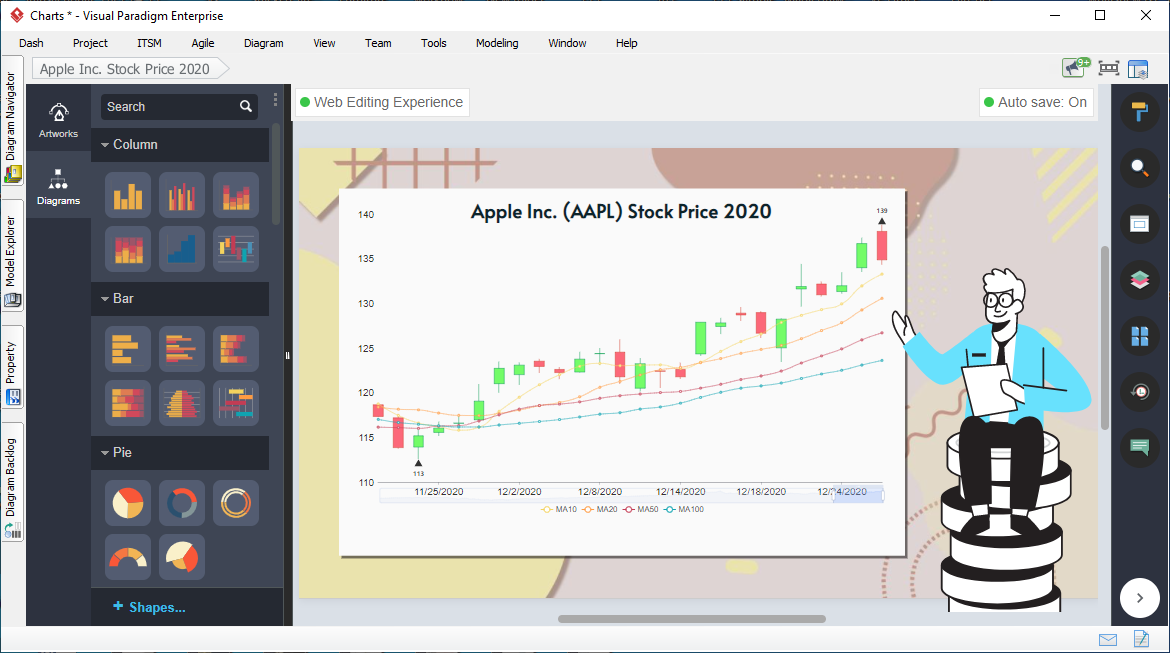Screen dimensions: 1170x653
Task: Click the palette splitter collapse handle
Action: tap(287, 356)
